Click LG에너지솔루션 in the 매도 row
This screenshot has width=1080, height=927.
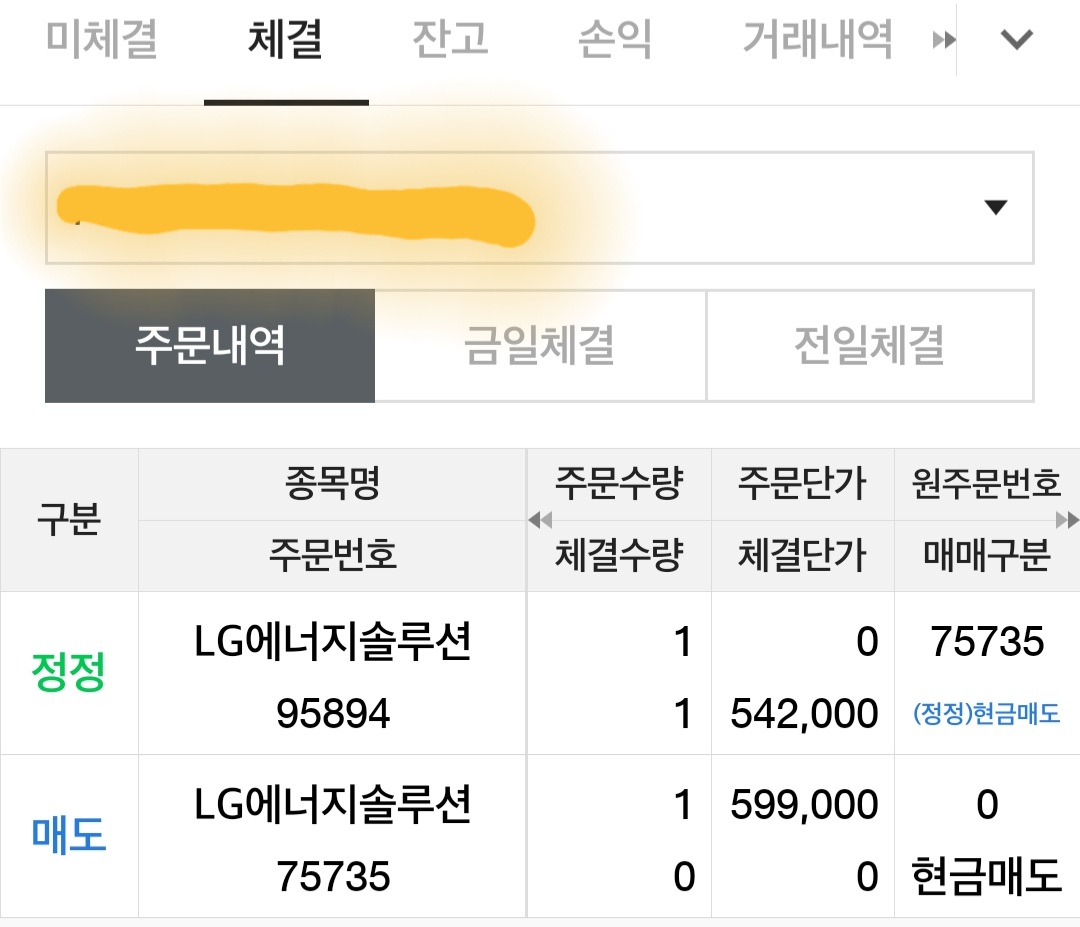pos(333,804)
